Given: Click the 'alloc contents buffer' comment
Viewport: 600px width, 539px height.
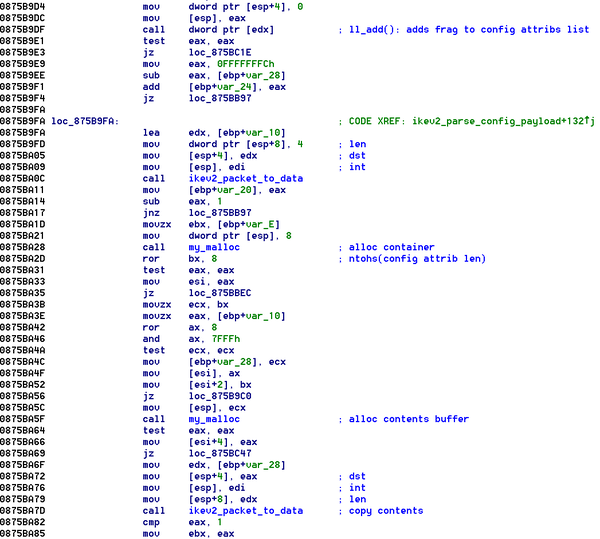Looking at the screenshot, I should point(409,419).
